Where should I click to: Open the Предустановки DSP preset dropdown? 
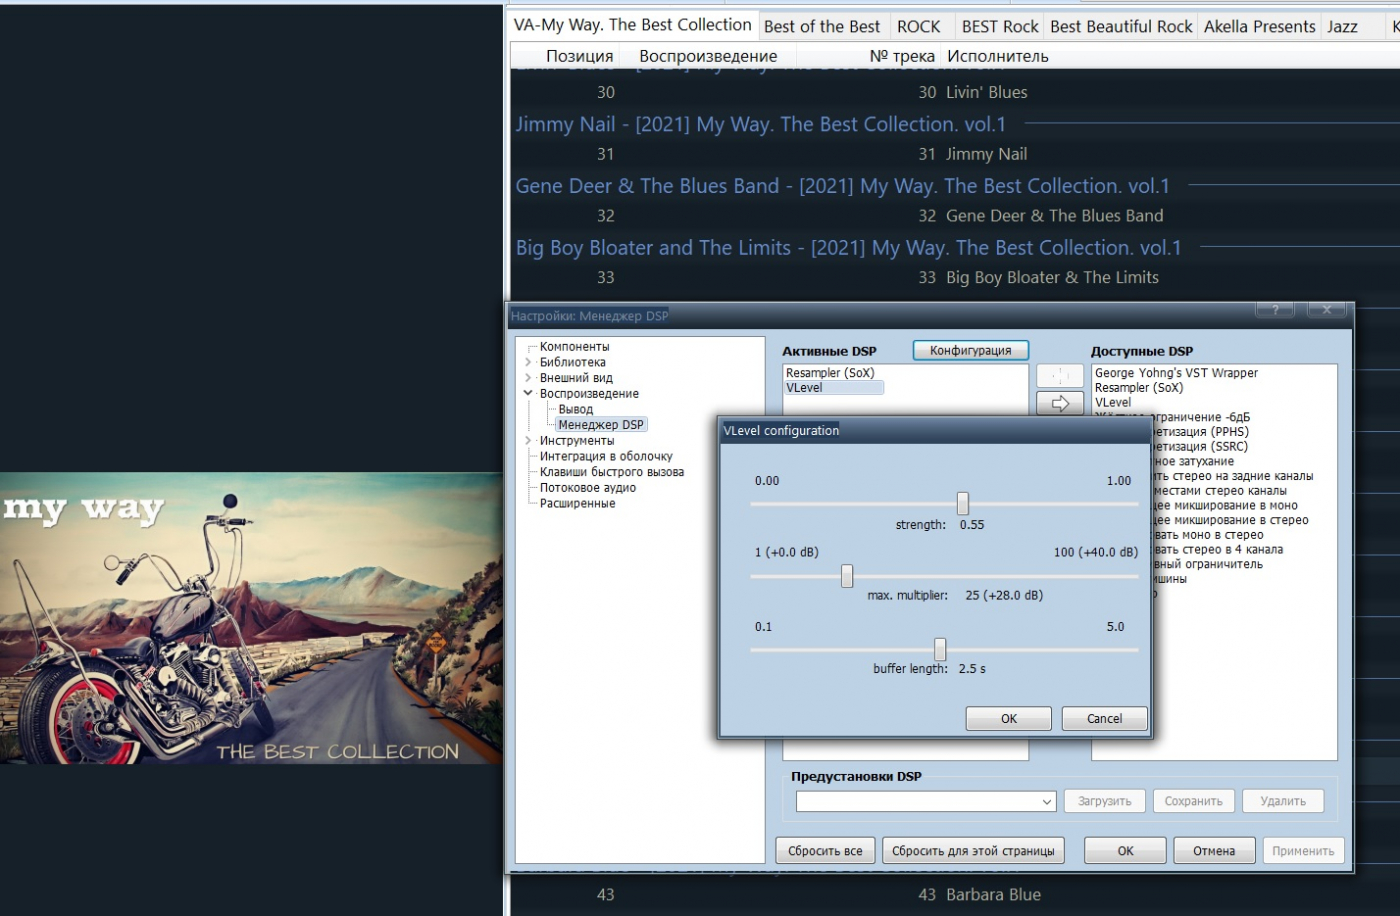pos(1046,802)
